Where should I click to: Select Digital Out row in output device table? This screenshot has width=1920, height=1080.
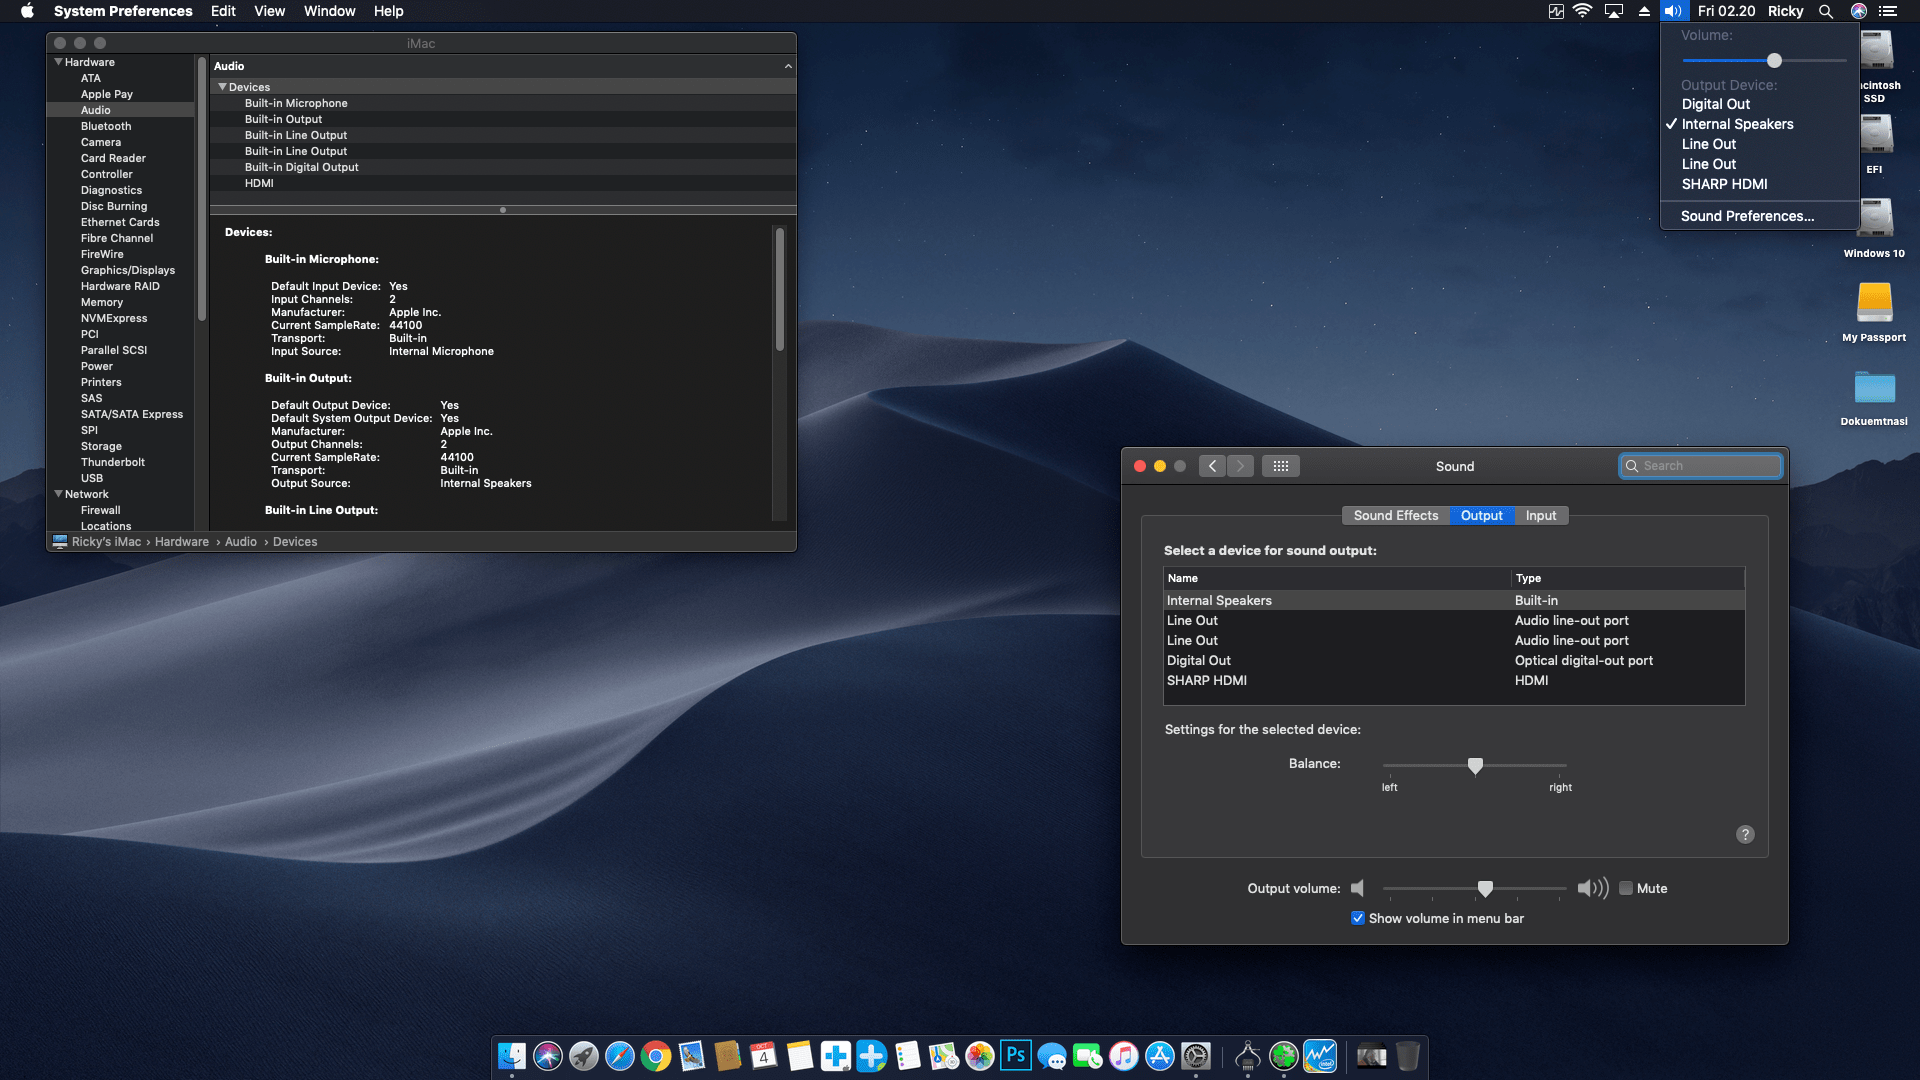tap(1454, 660)
